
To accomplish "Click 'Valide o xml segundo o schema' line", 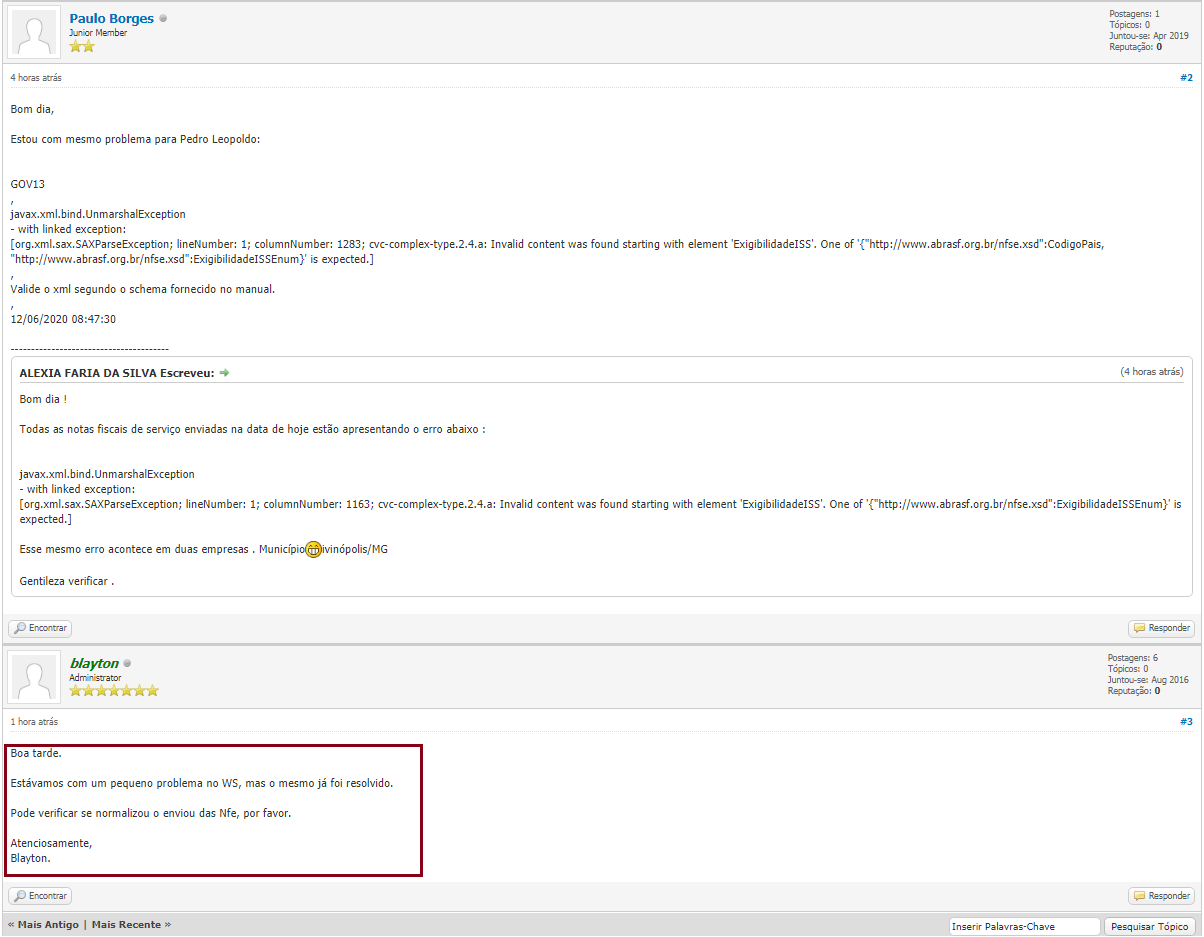I will [x=143, y=289].
